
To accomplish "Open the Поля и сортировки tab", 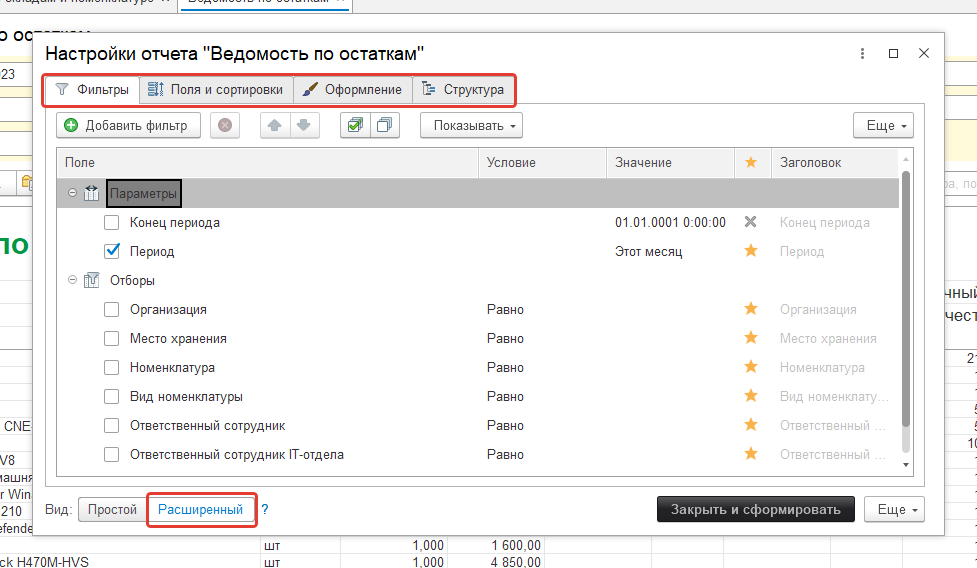I will pyautogui.click(x=216, y=90).
